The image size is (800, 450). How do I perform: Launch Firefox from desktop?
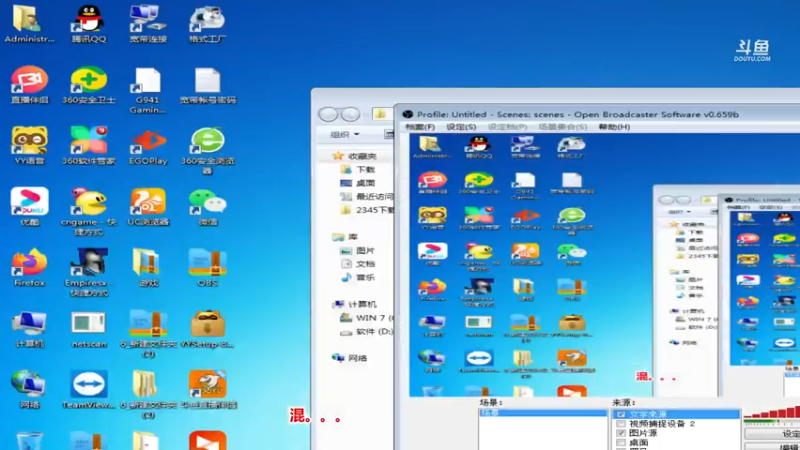30,267
